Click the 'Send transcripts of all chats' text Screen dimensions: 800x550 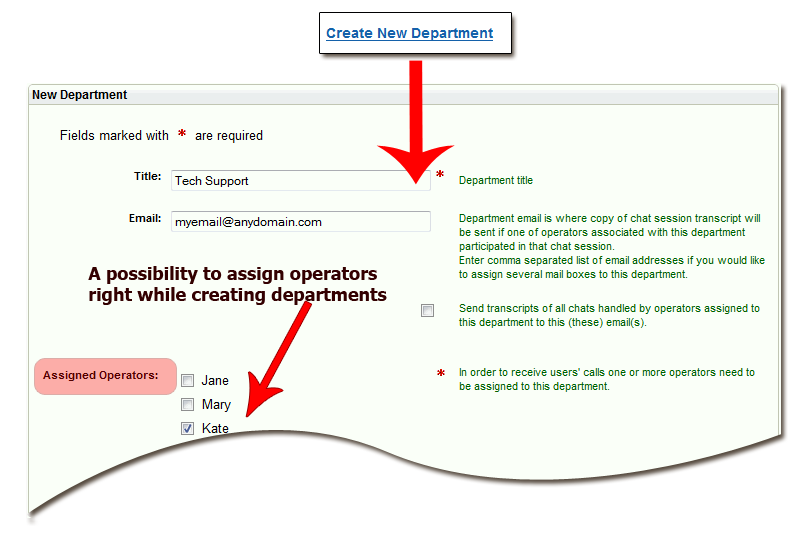(609, 315)
